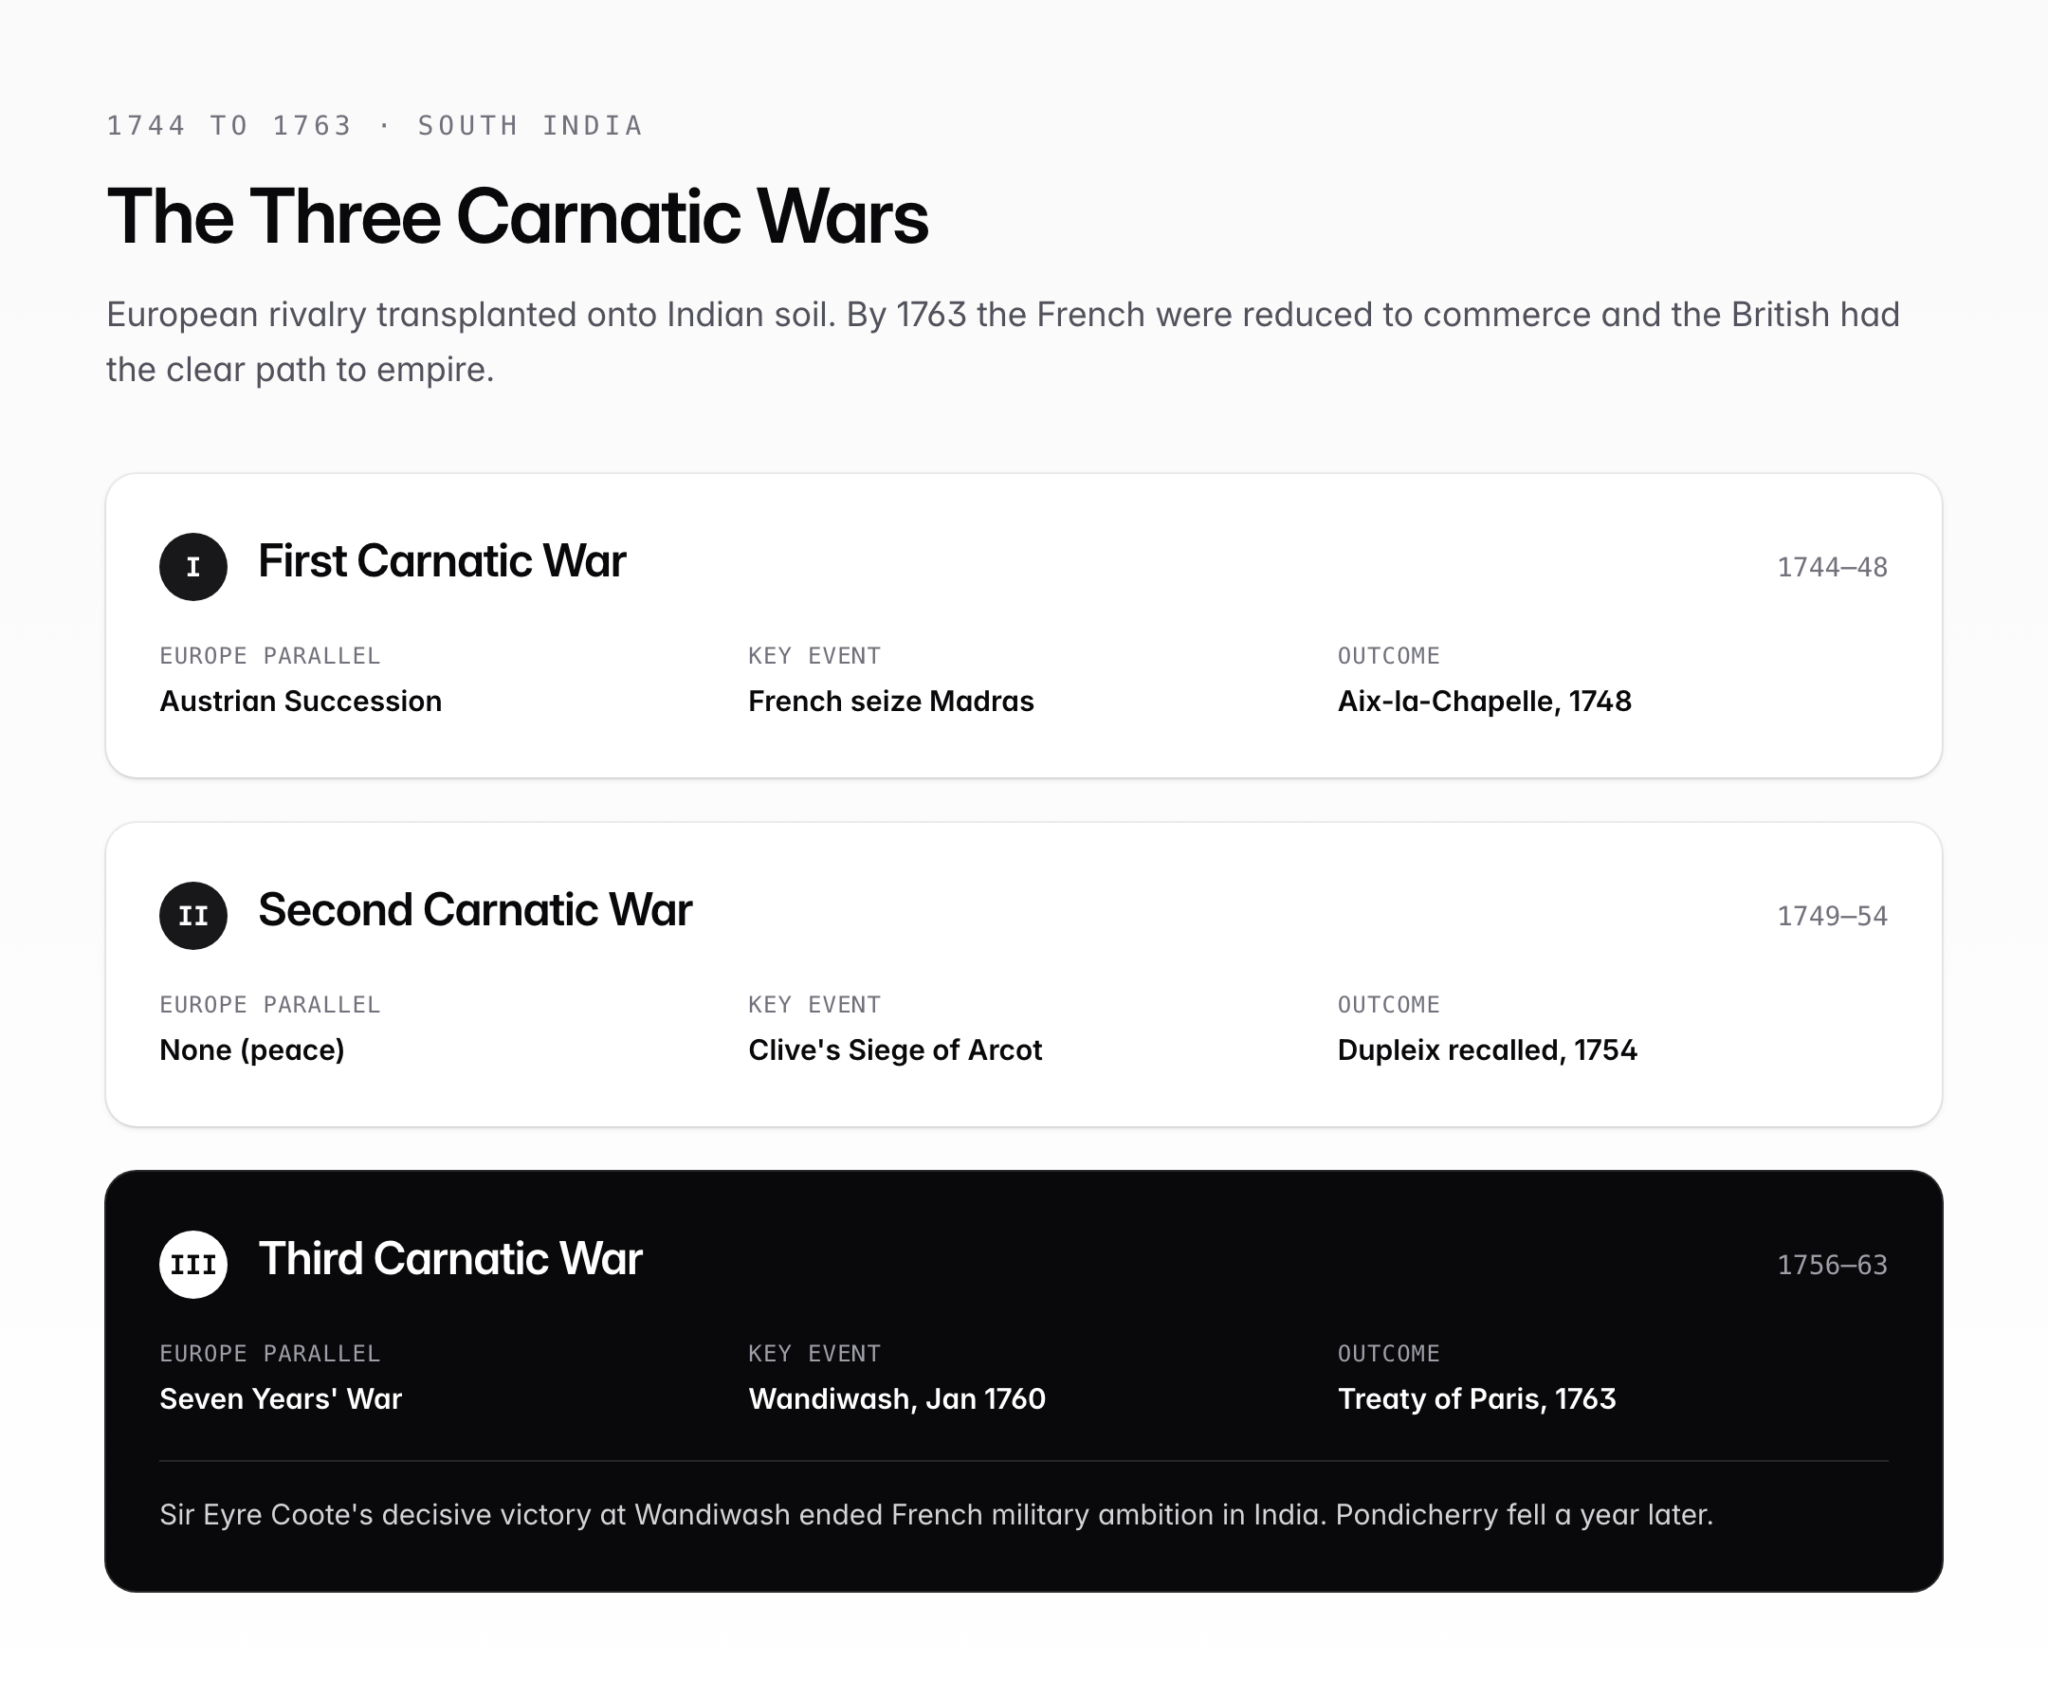The width and height of the screenshot is (2048, 1697).
Task: Click the Aix-la-Chapelle, 1748 outcome
Action: (1484, 701)
